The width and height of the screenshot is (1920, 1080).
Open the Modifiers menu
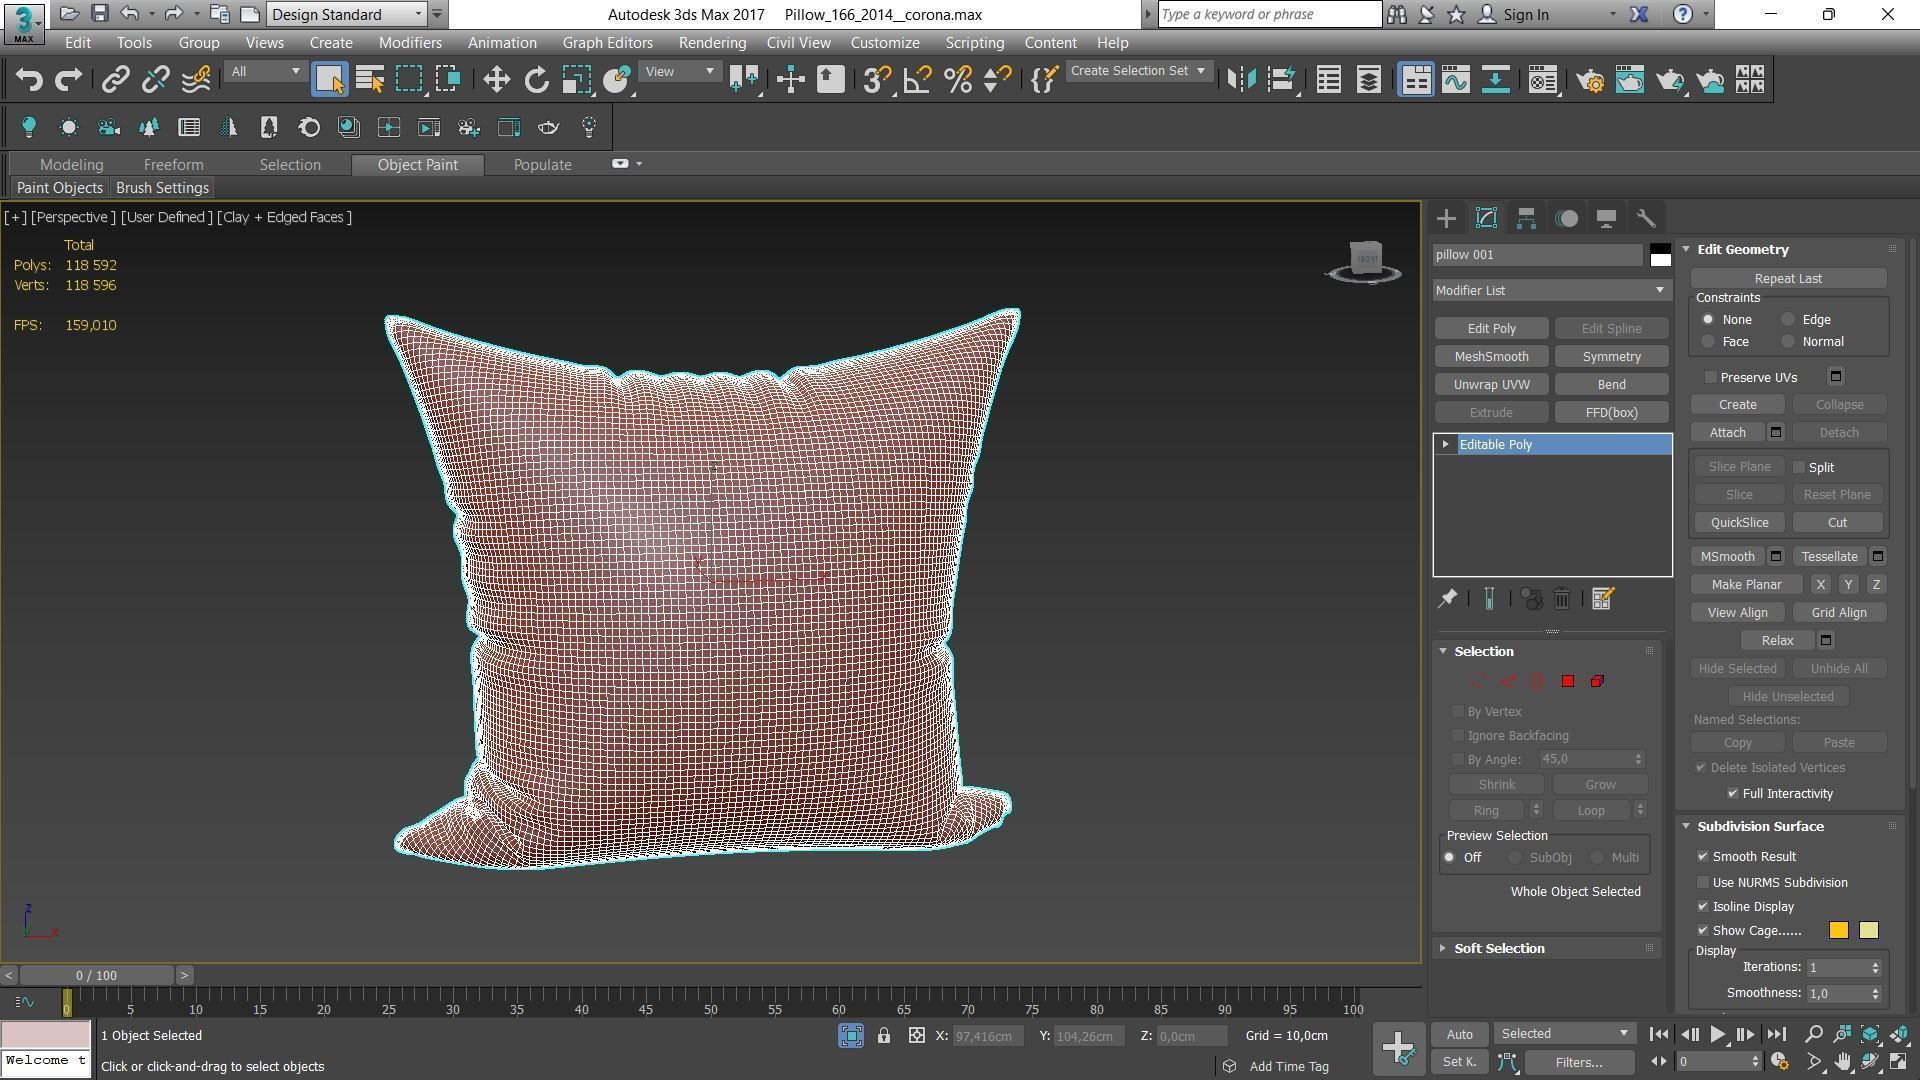(x=410, y=43)
